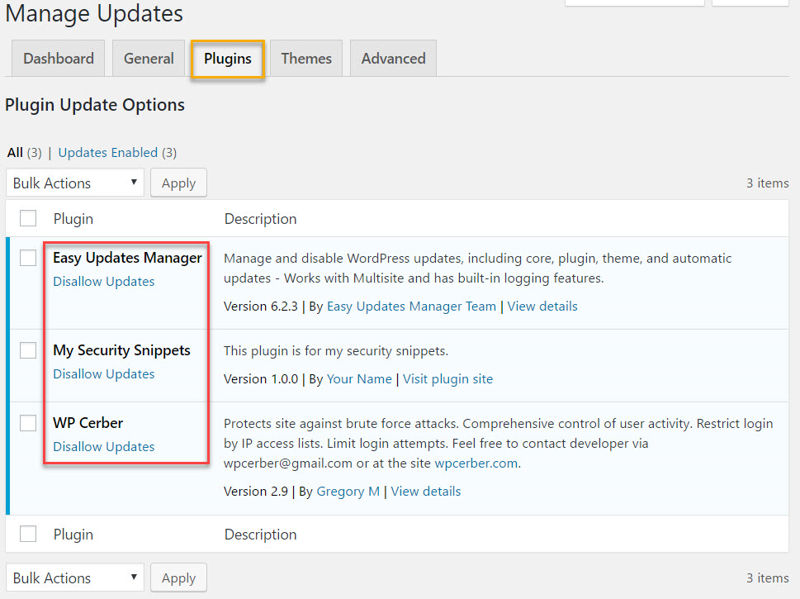Open the Your Name author link

pos(359,379)
